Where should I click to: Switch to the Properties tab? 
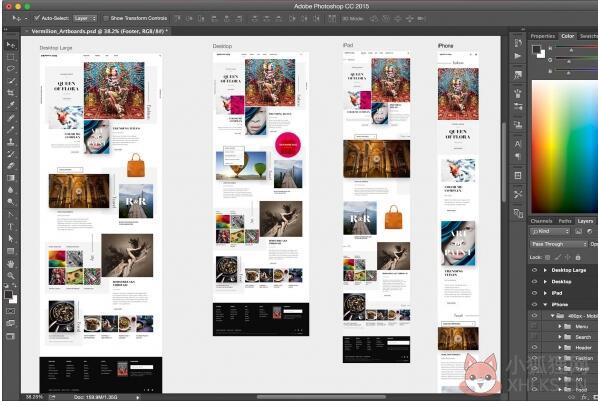(x=543, y=36)
